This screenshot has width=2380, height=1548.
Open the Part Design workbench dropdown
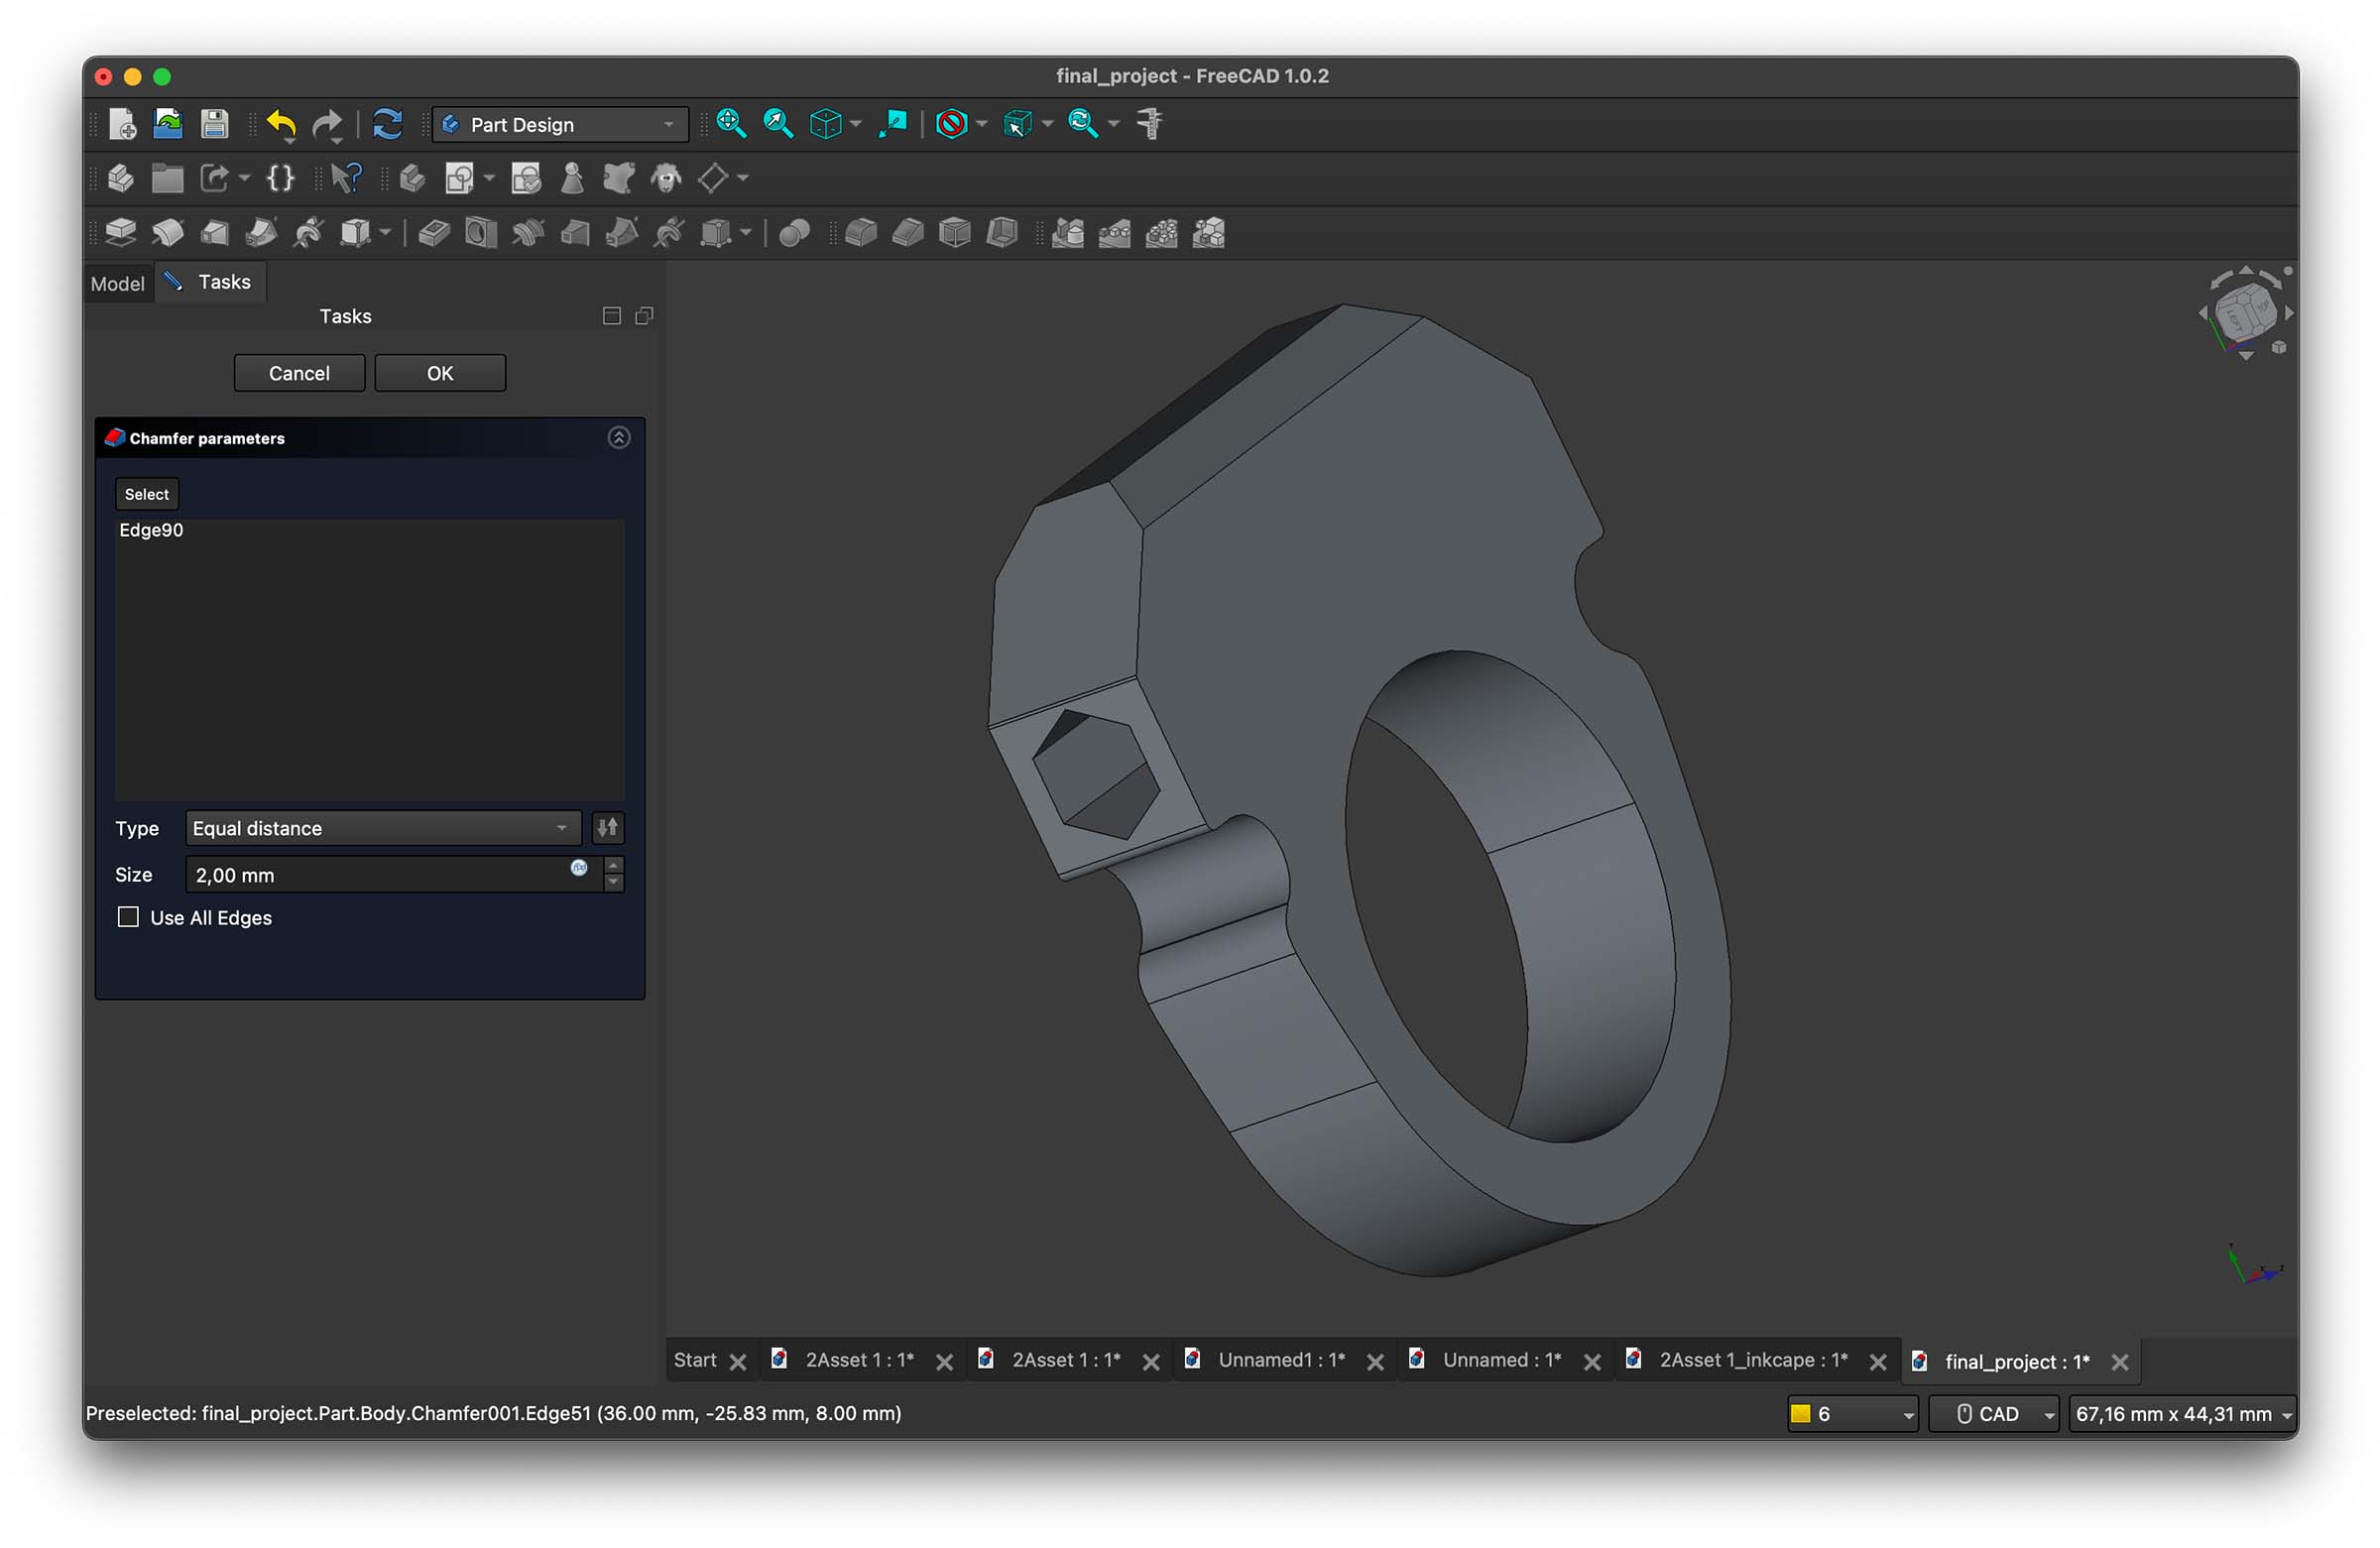pos(560,125)
